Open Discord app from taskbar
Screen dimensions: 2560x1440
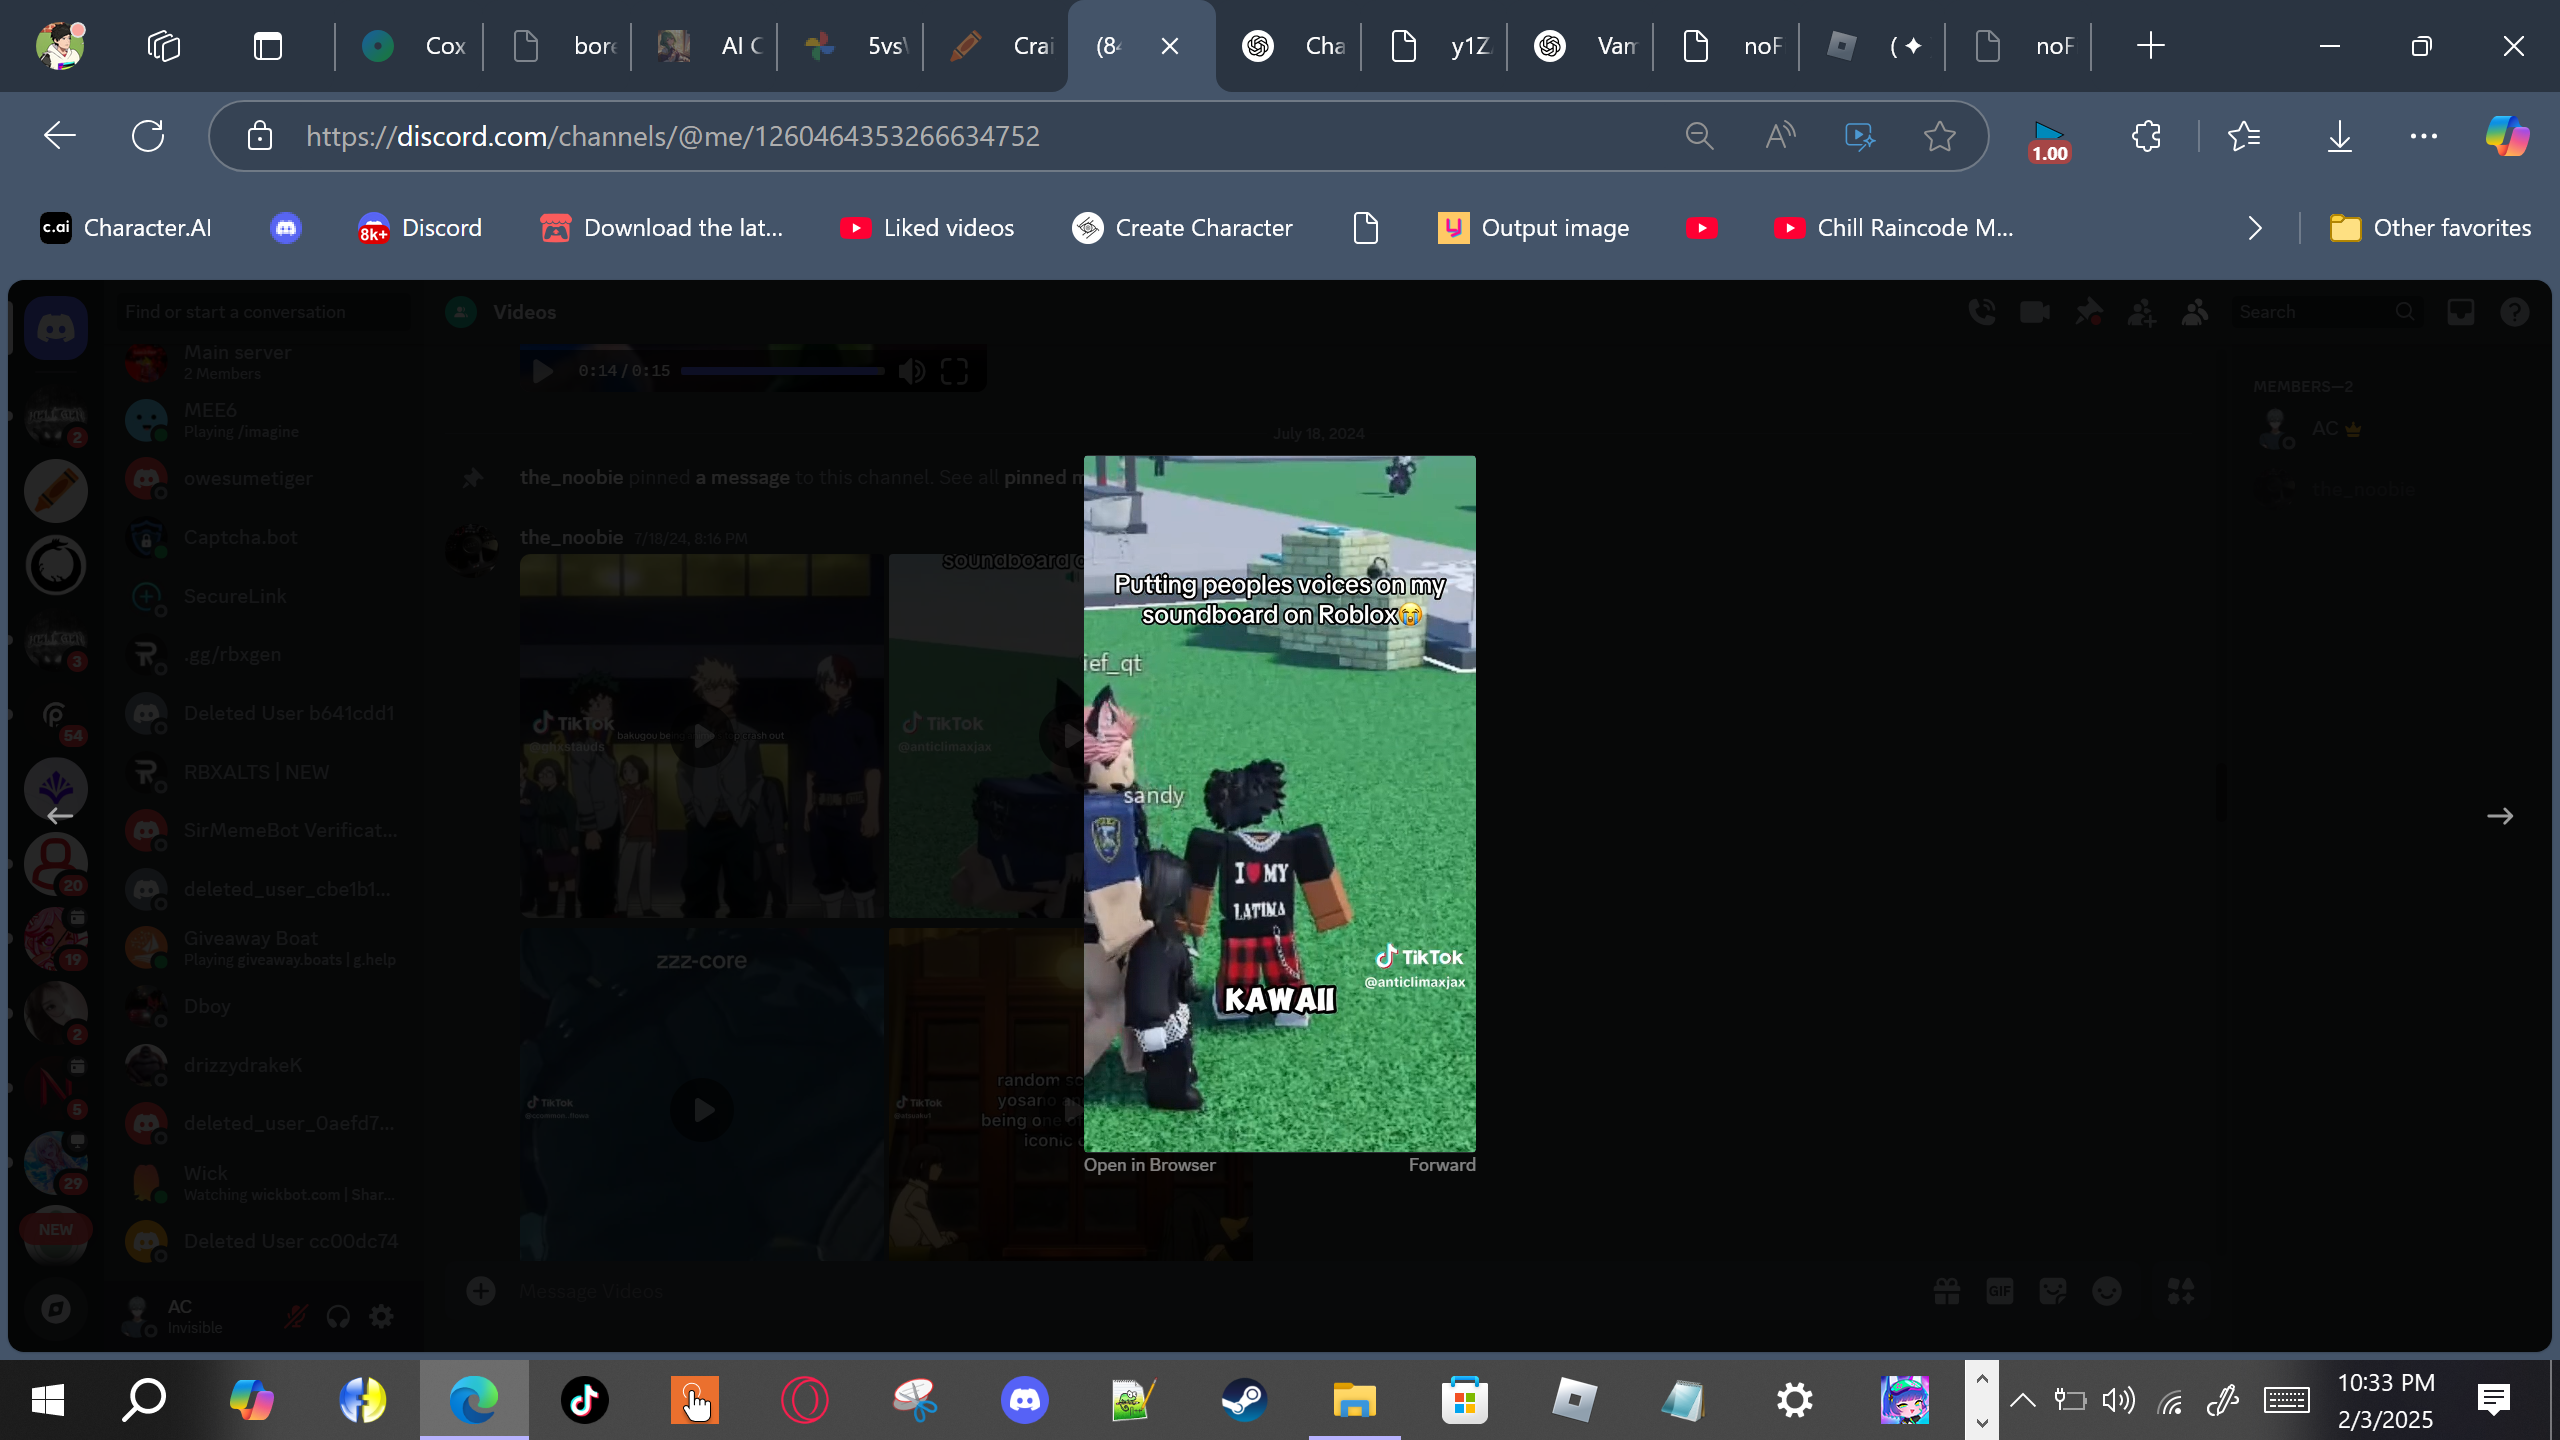click(1024, 1400)
